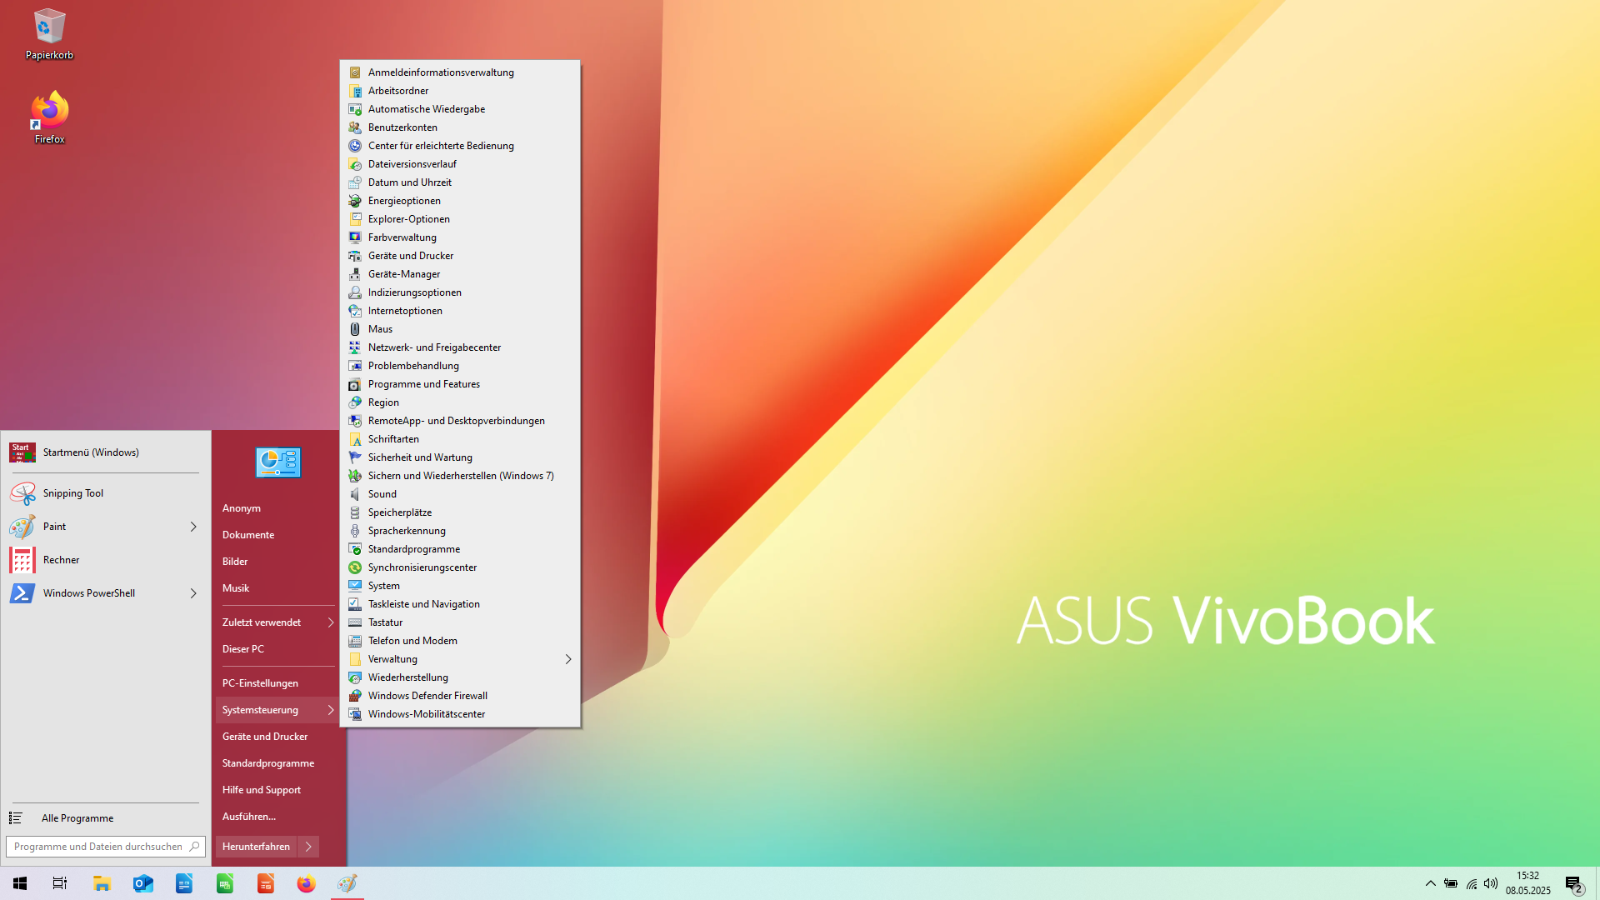Open Standardprogramme in the red column
The image size is (1600, 900).
coord(277,763)
